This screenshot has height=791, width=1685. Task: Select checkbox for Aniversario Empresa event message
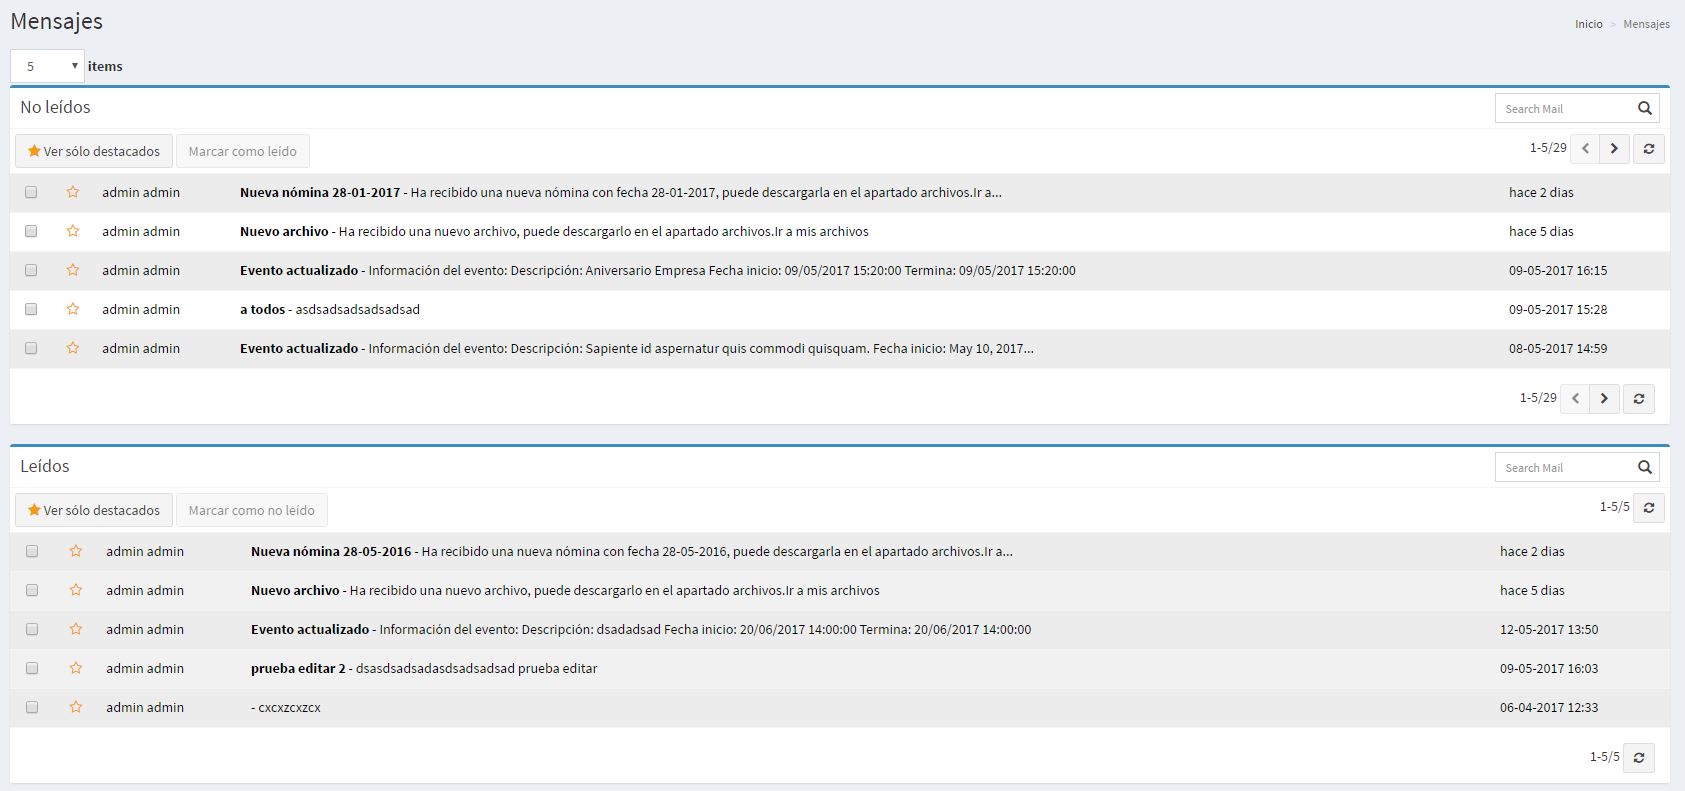coord(31,270)
